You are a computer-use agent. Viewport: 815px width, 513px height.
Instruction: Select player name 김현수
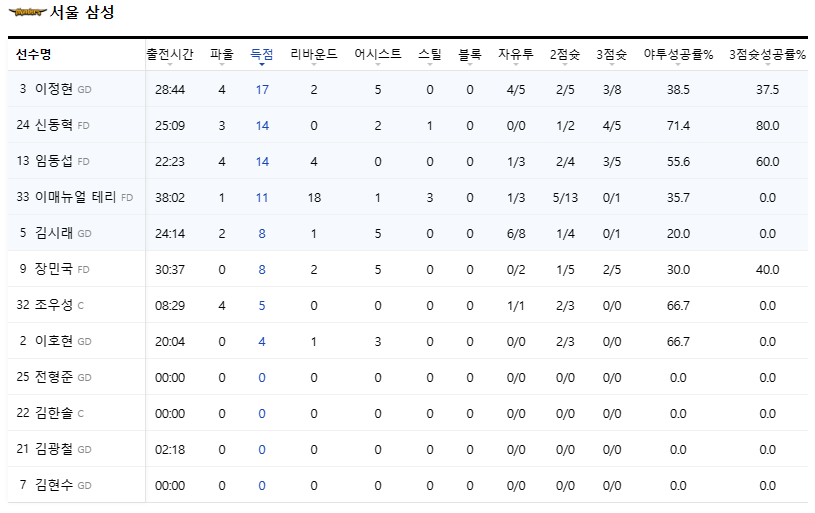coord(54,485)
